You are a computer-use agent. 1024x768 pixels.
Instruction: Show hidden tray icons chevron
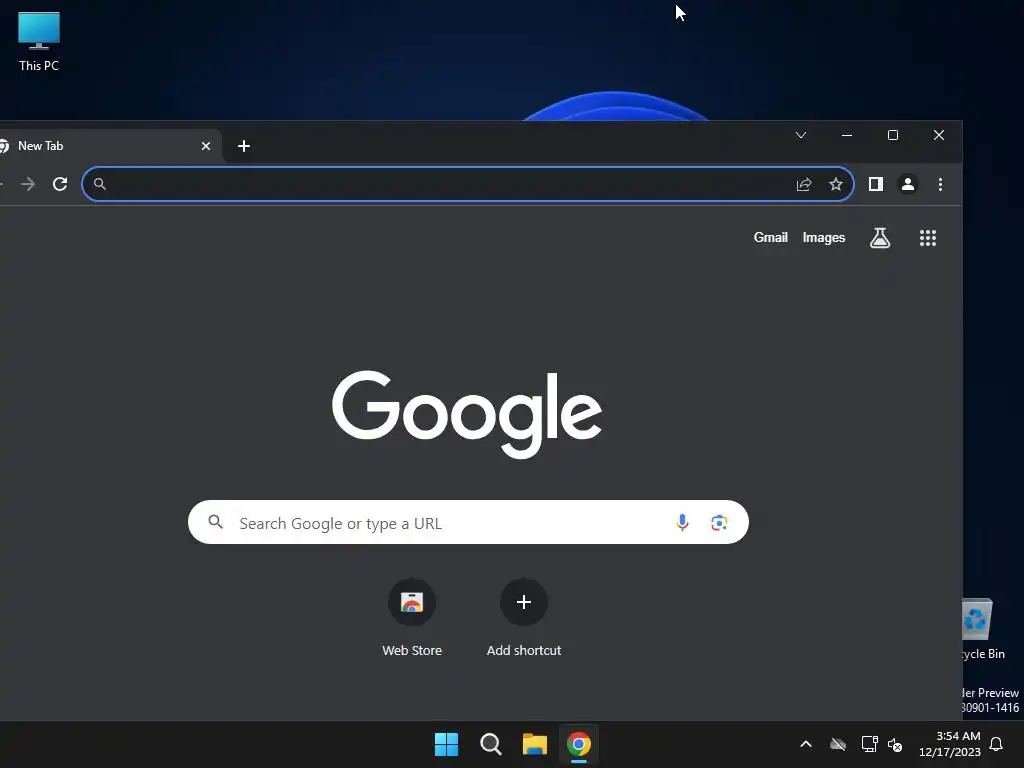(806, 744)
